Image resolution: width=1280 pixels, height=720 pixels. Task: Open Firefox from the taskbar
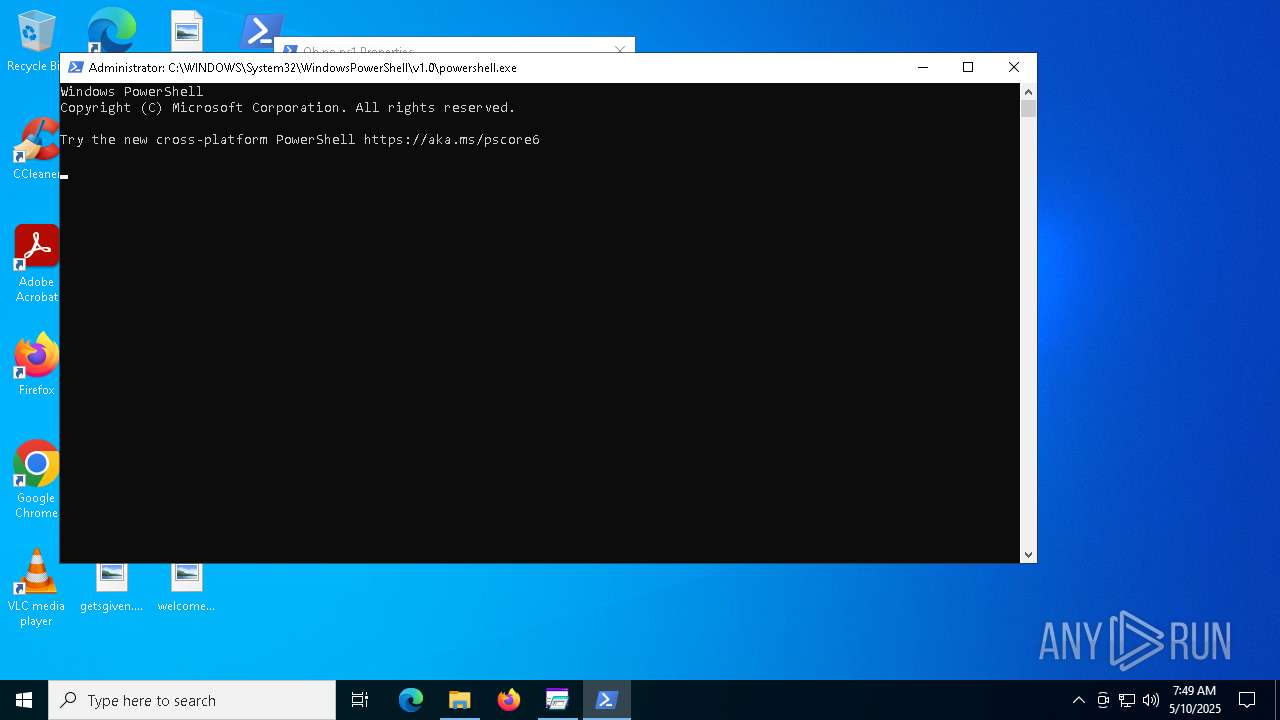(509, 700)
